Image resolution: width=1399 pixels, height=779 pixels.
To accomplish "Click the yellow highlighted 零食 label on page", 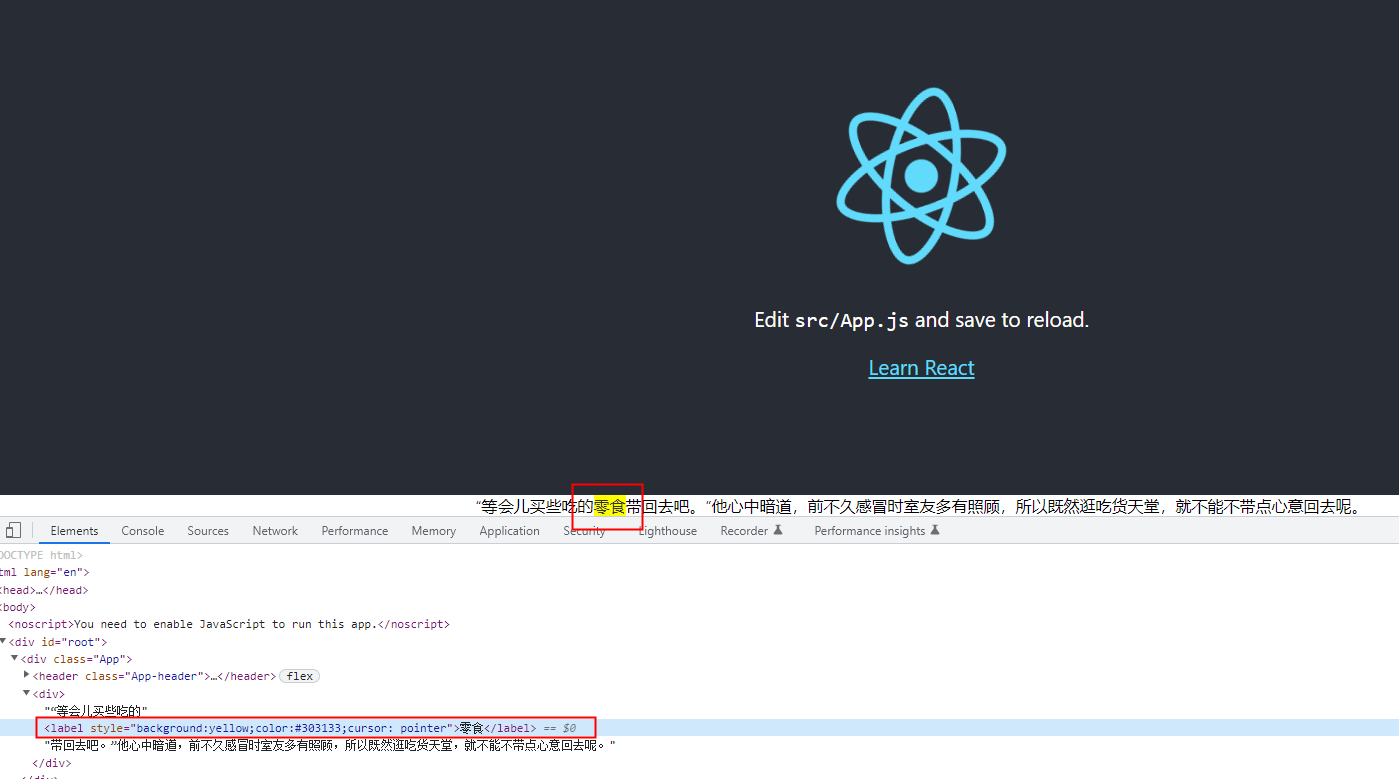I will pyautogui.click(x=610, y=507).
